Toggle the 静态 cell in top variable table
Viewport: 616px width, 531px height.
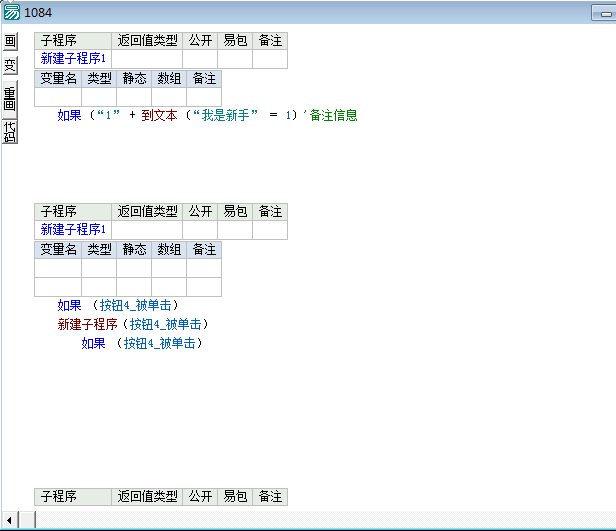[x=134, y=97]
